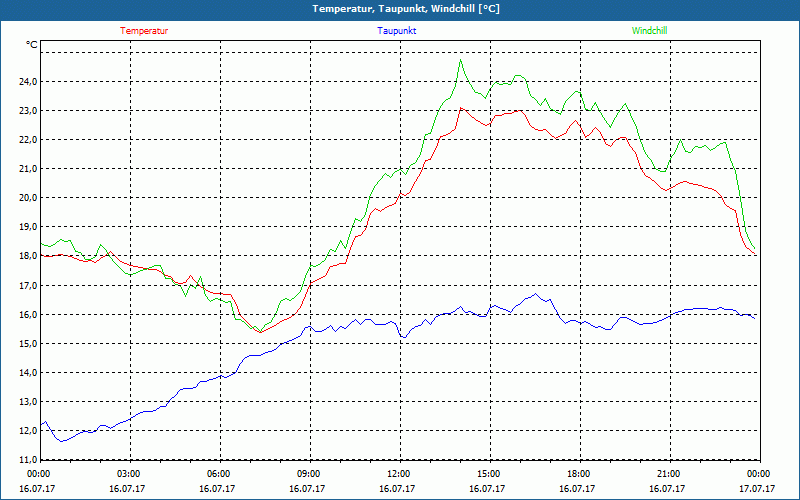
Task: Click the 18:00 time axis label
Action: click(578, 474)
